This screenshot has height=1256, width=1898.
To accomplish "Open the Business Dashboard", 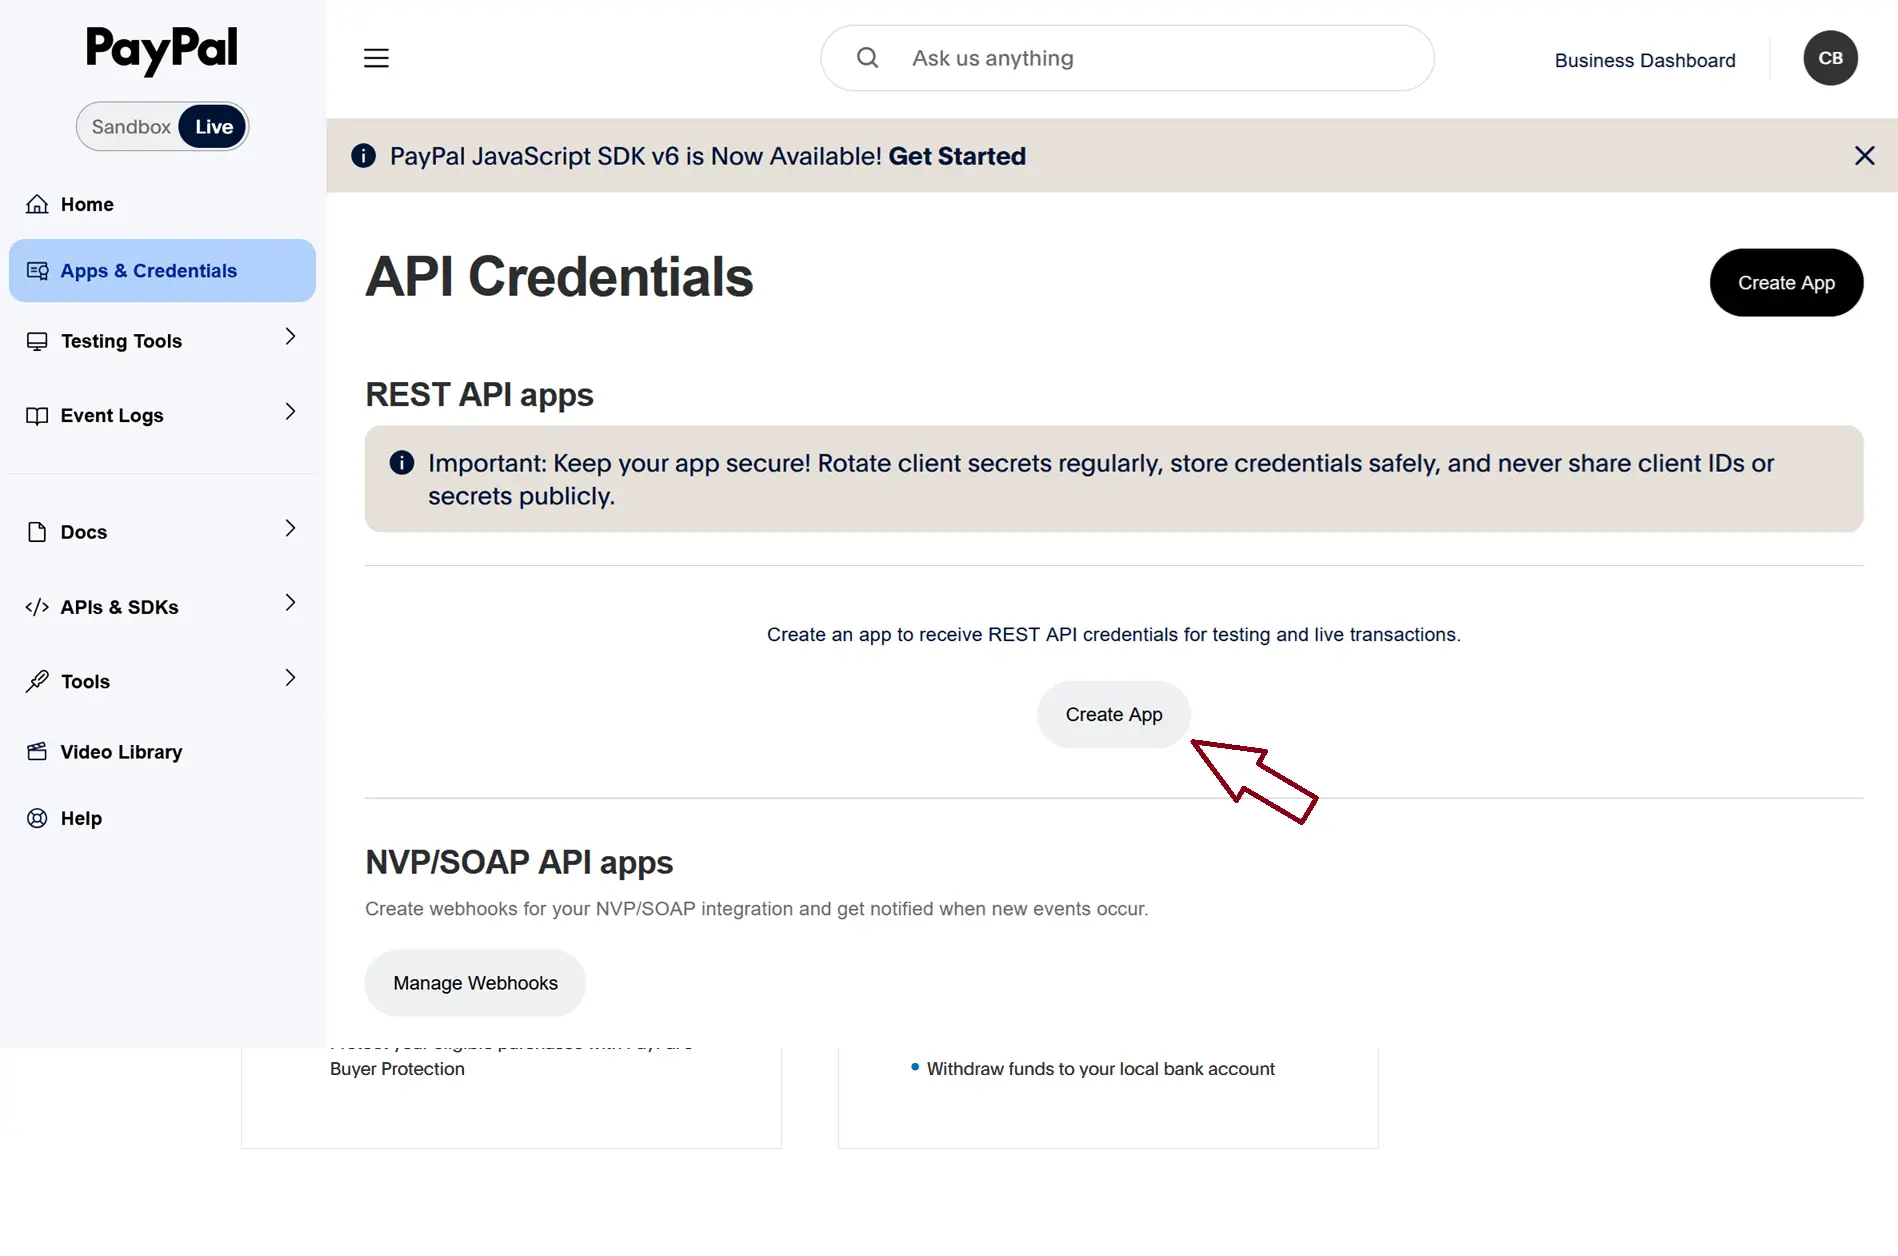I will pos(1644,60).
